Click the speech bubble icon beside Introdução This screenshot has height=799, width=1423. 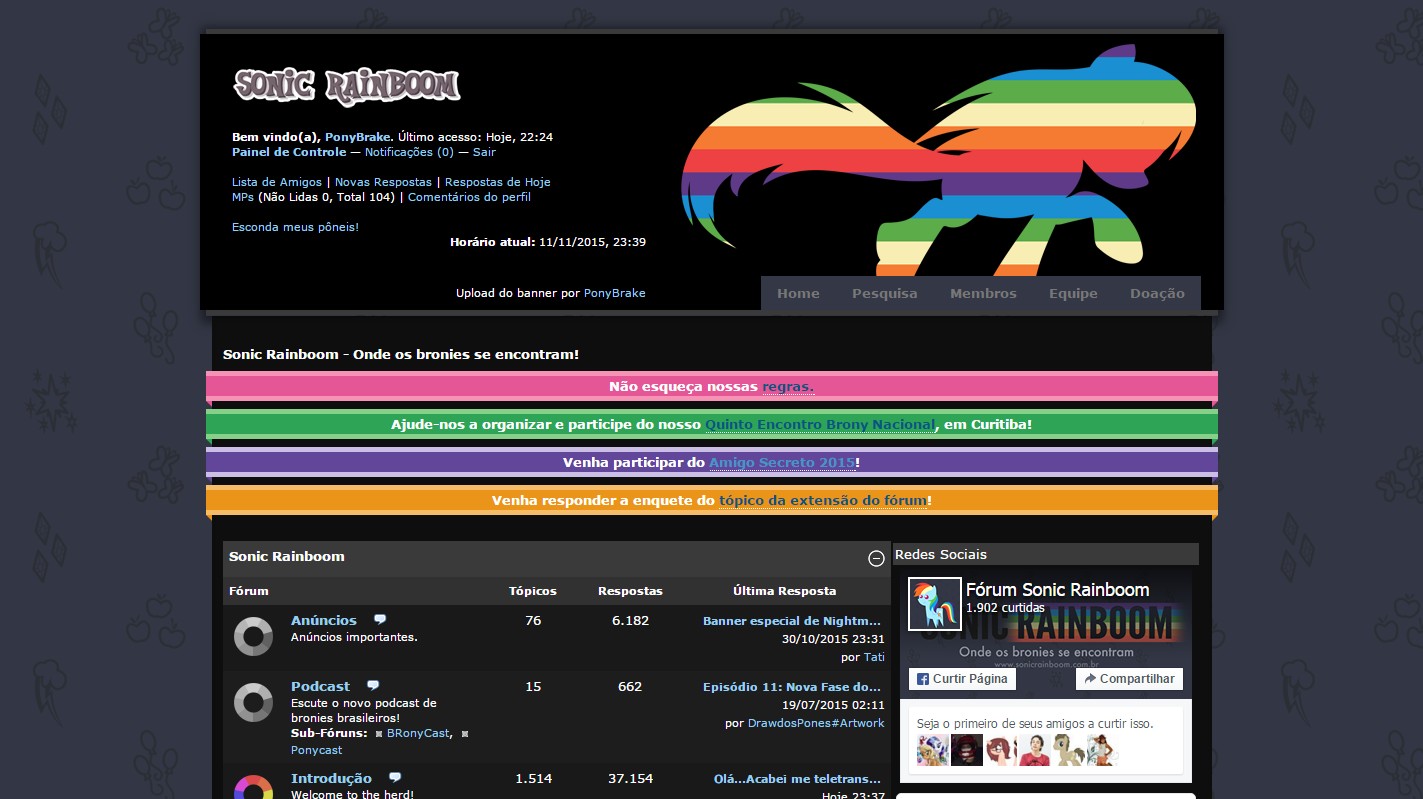point(395,778)
